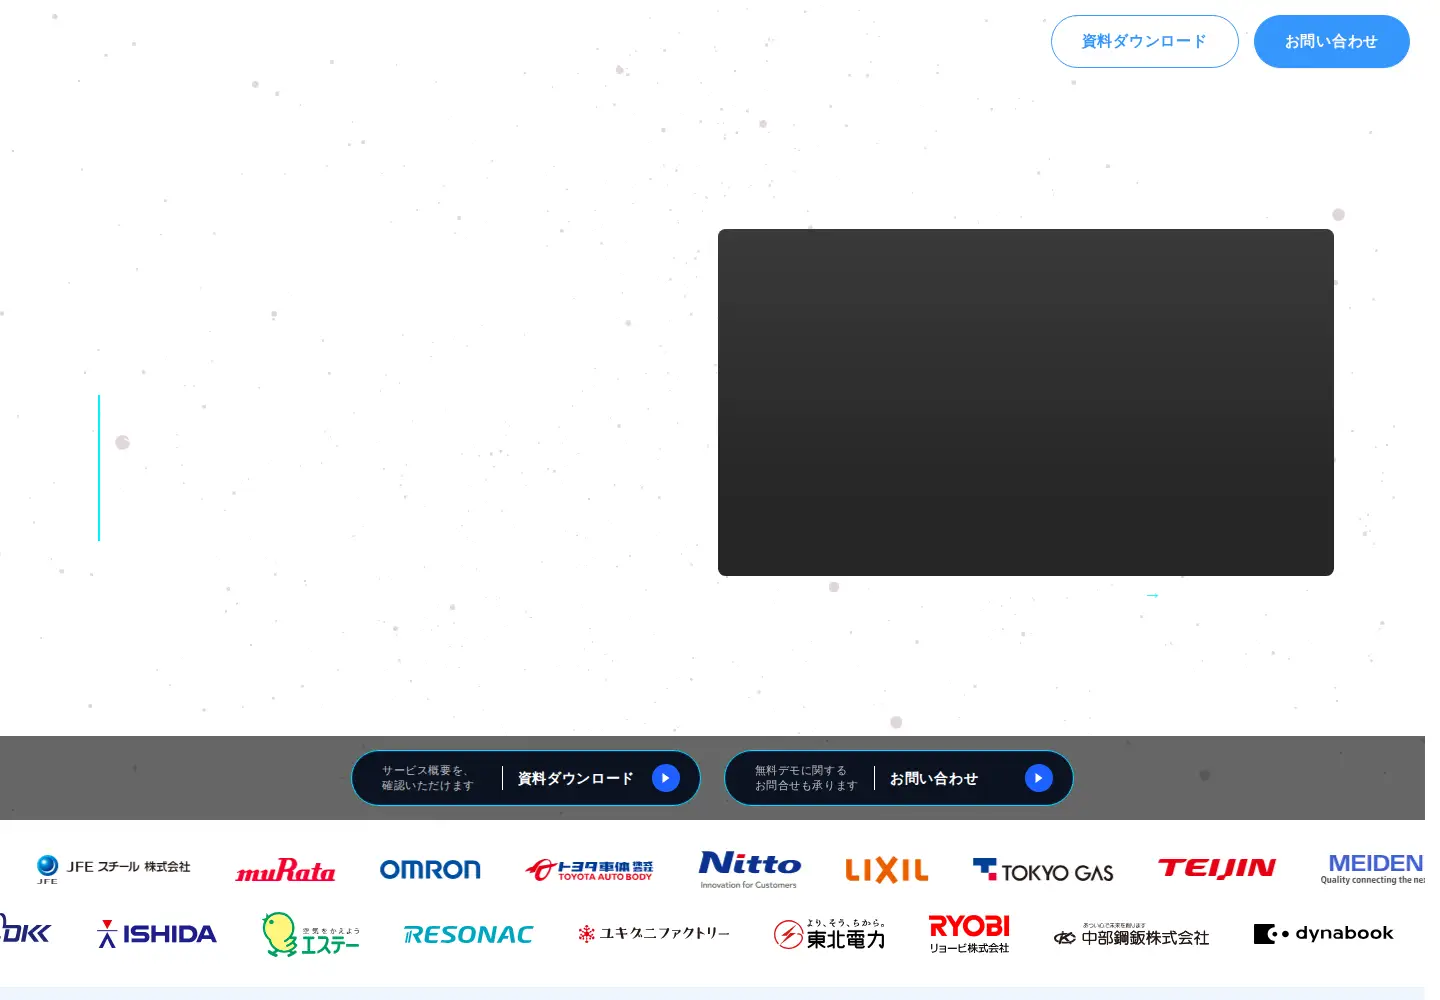This screenshot has width=1440, height=1000.
Task: Click the dynabook logo
Action: (1323, 933)
